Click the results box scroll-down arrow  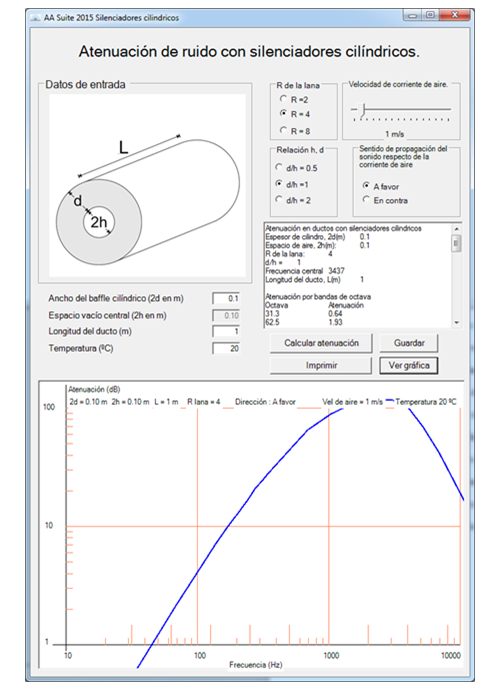tap(456, 323)
